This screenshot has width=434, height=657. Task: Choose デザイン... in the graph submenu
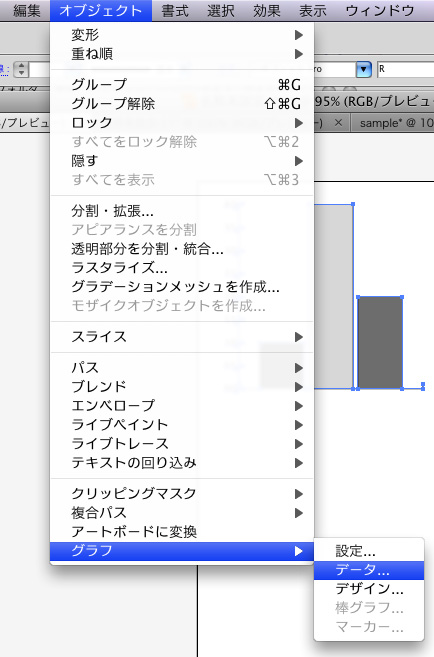point(369,589)
